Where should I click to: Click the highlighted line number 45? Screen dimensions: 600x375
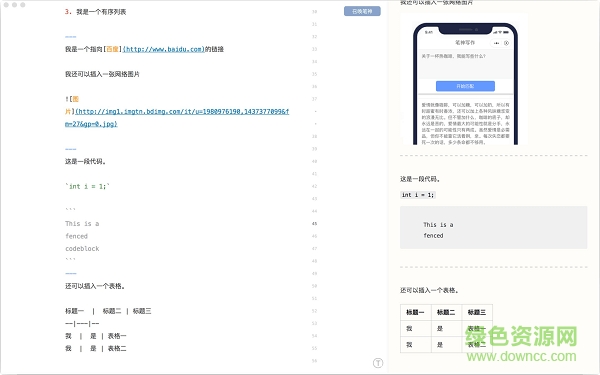314,223
